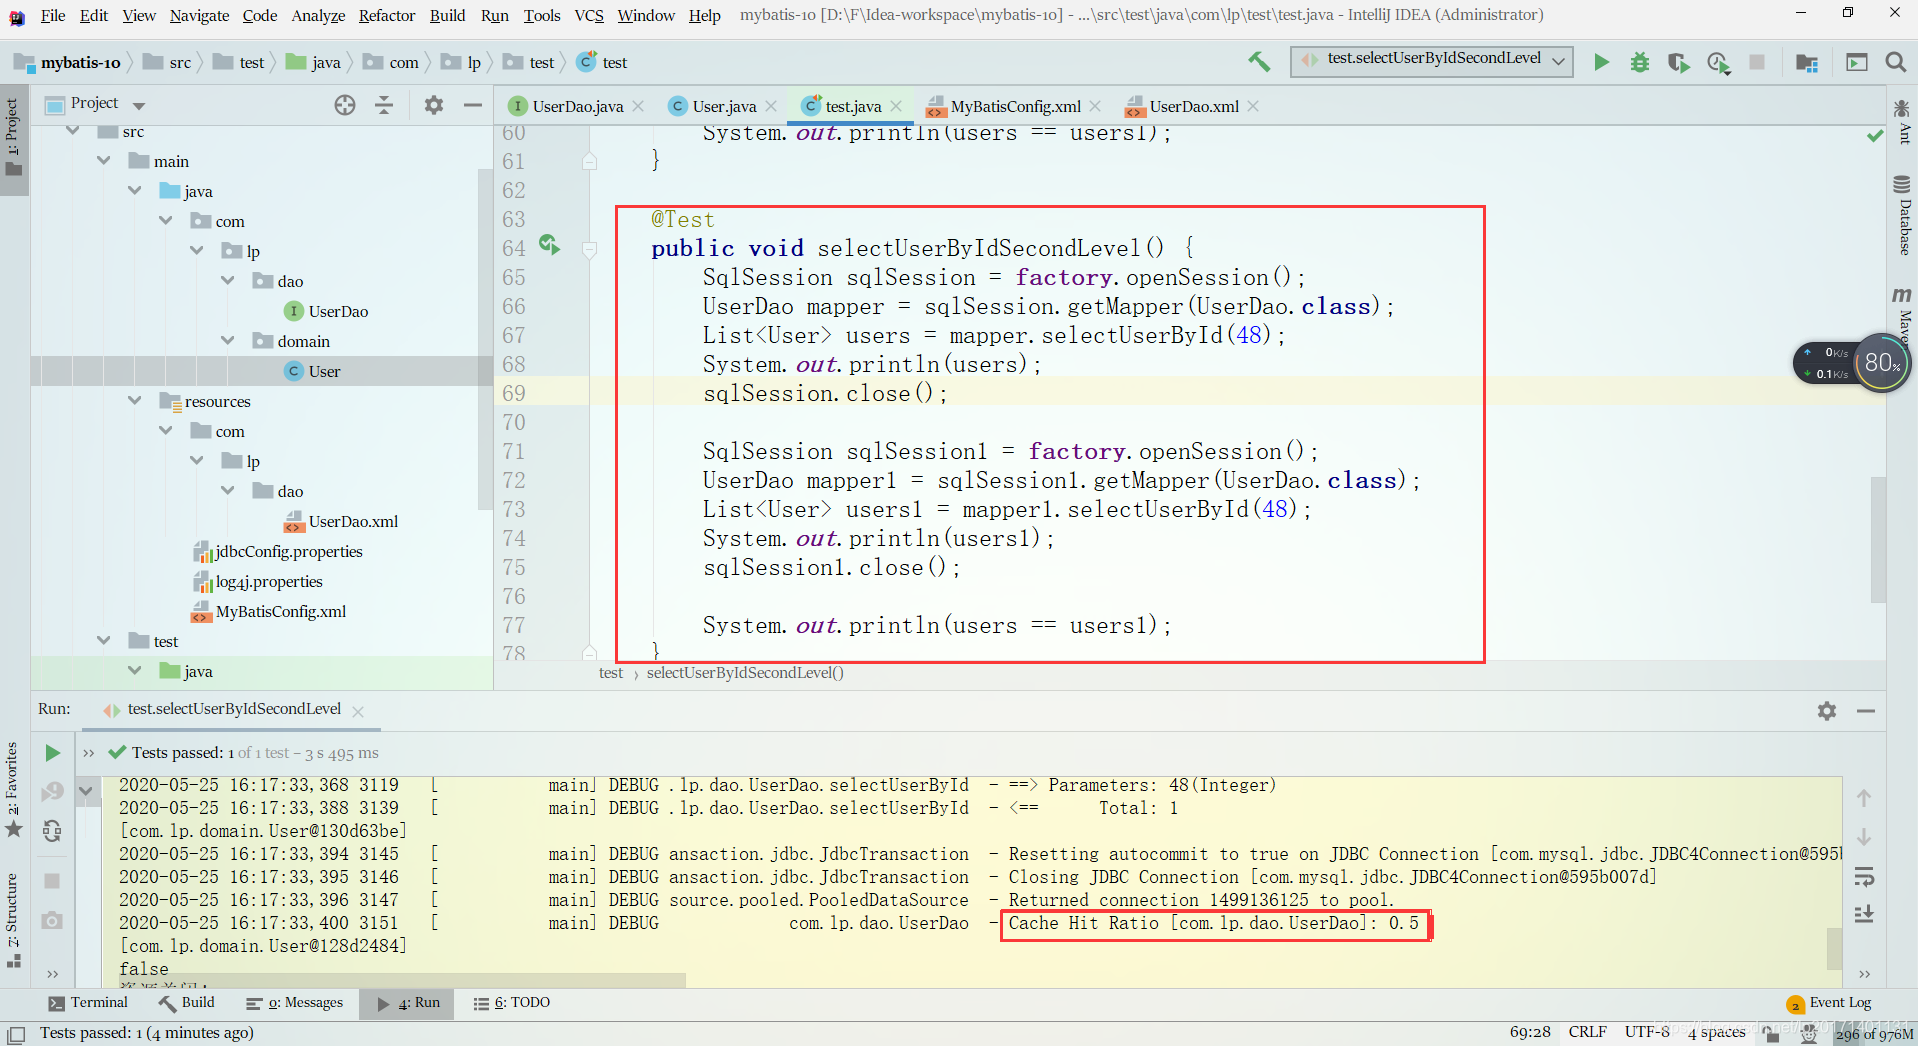Open Project Structure icon in toolbar
1918x1046 pixels.
click(1807, 62)
